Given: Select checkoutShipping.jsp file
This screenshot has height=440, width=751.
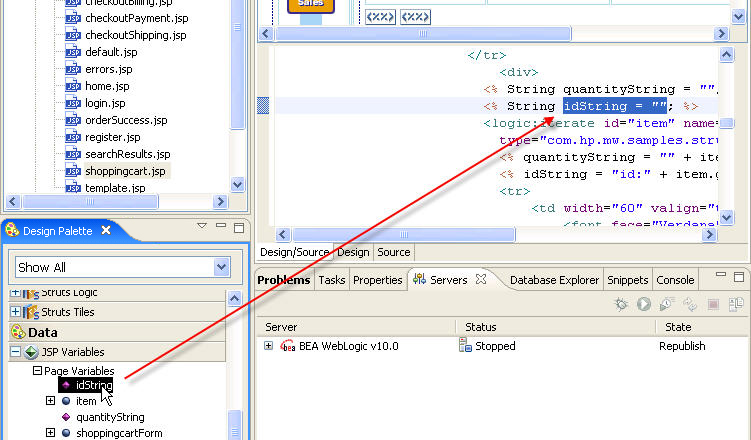Looking at the screenshot, I should click(x=136, y=35).
